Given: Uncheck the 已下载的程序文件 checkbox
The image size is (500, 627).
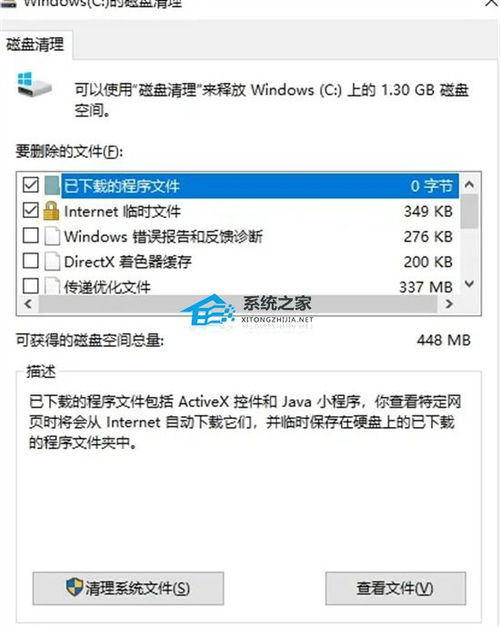Looking at the screenshot, I should click(x=31, y=185).
